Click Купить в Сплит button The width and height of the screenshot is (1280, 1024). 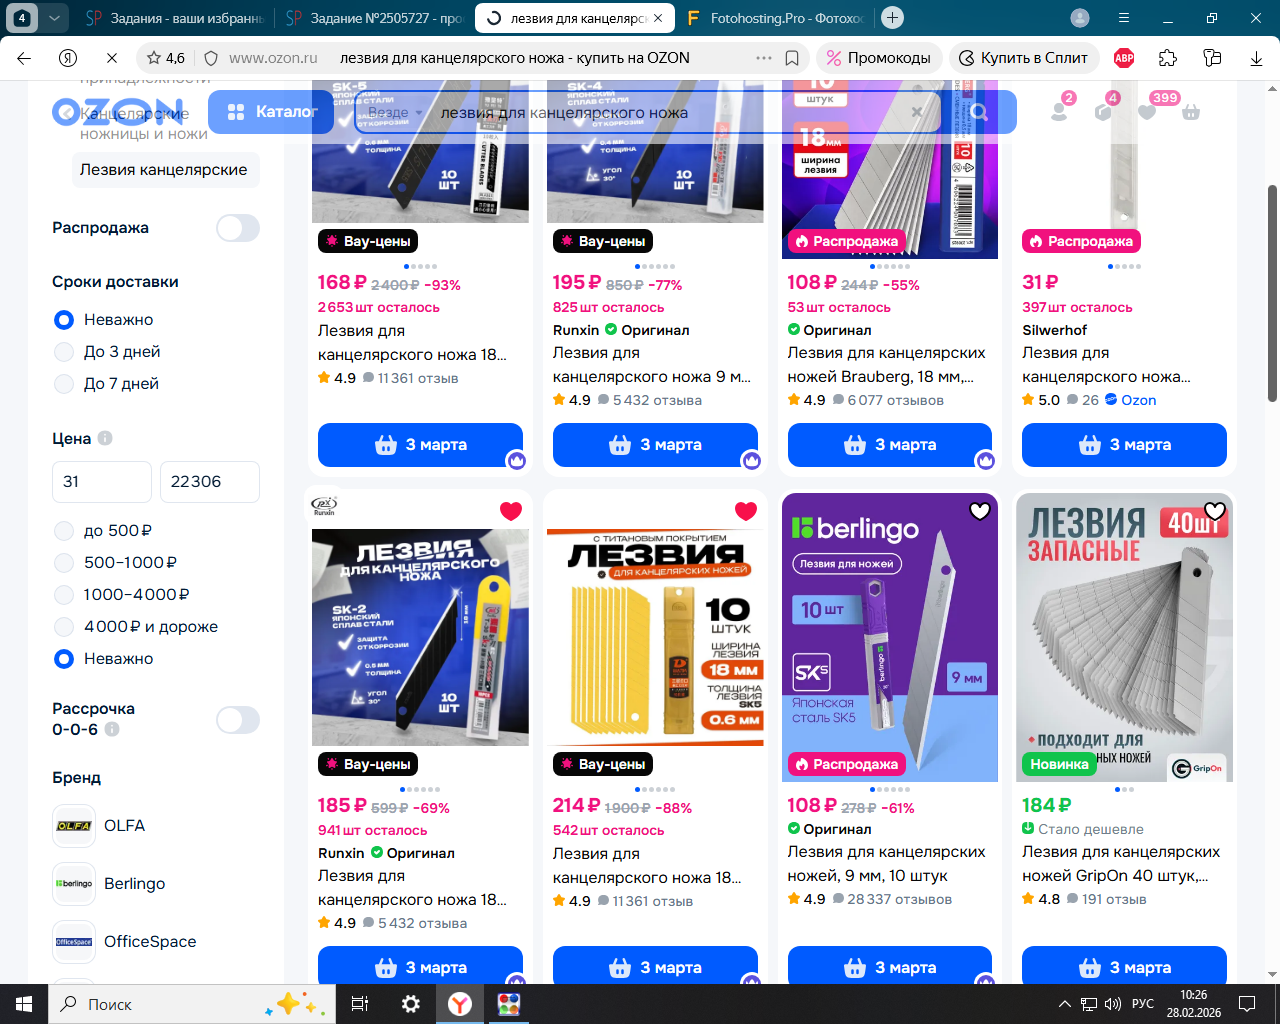click(1023, 58)
